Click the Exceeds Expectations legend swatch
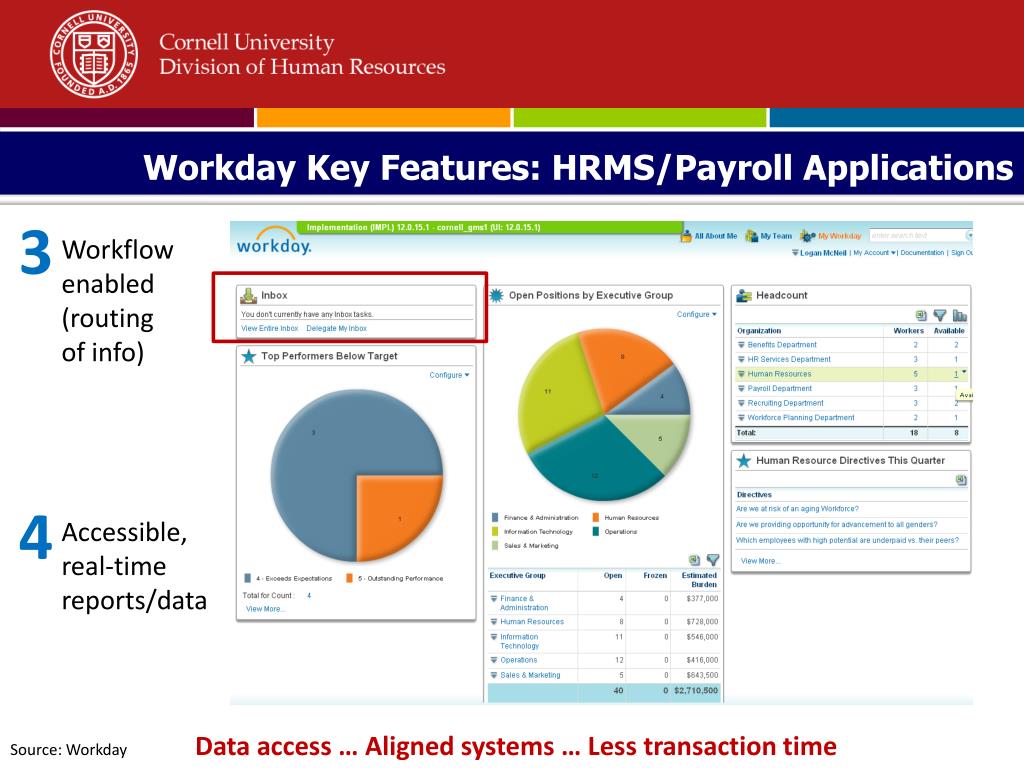1024x768 pixels. pyautogui.click(x=248, y=578)
